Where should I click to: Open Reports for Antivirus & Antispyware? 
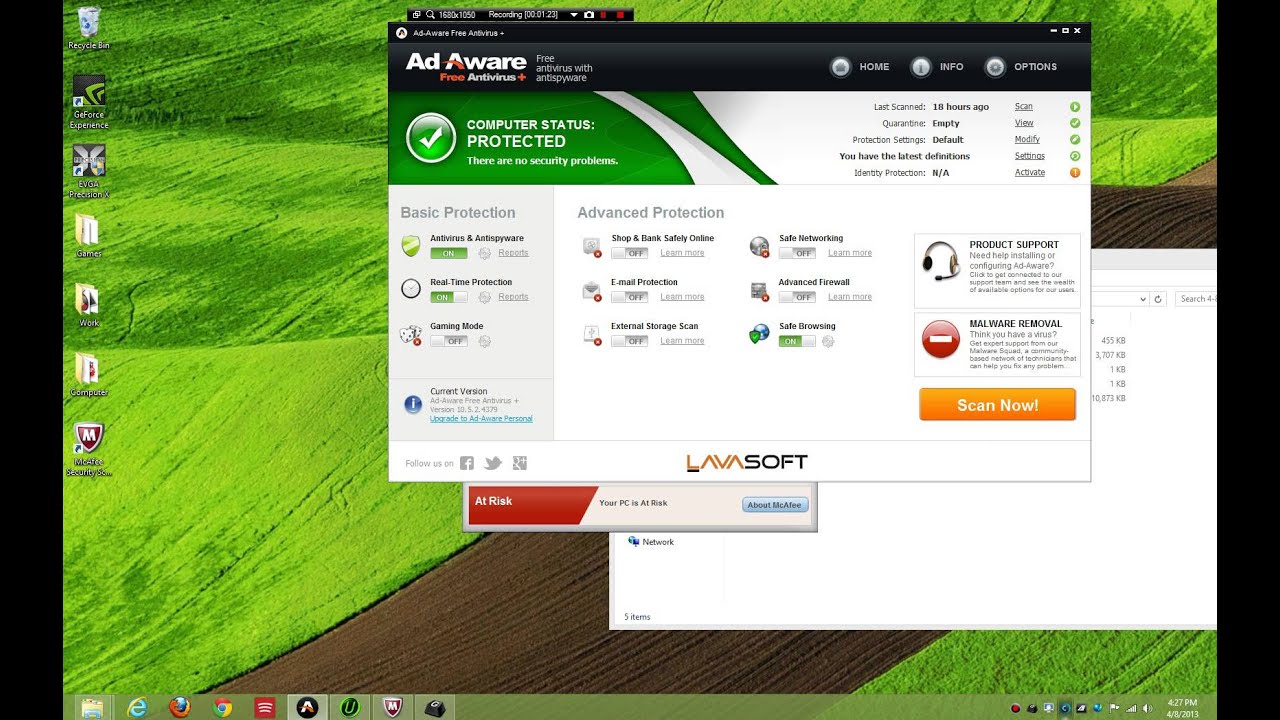click(x=513, y=253)
